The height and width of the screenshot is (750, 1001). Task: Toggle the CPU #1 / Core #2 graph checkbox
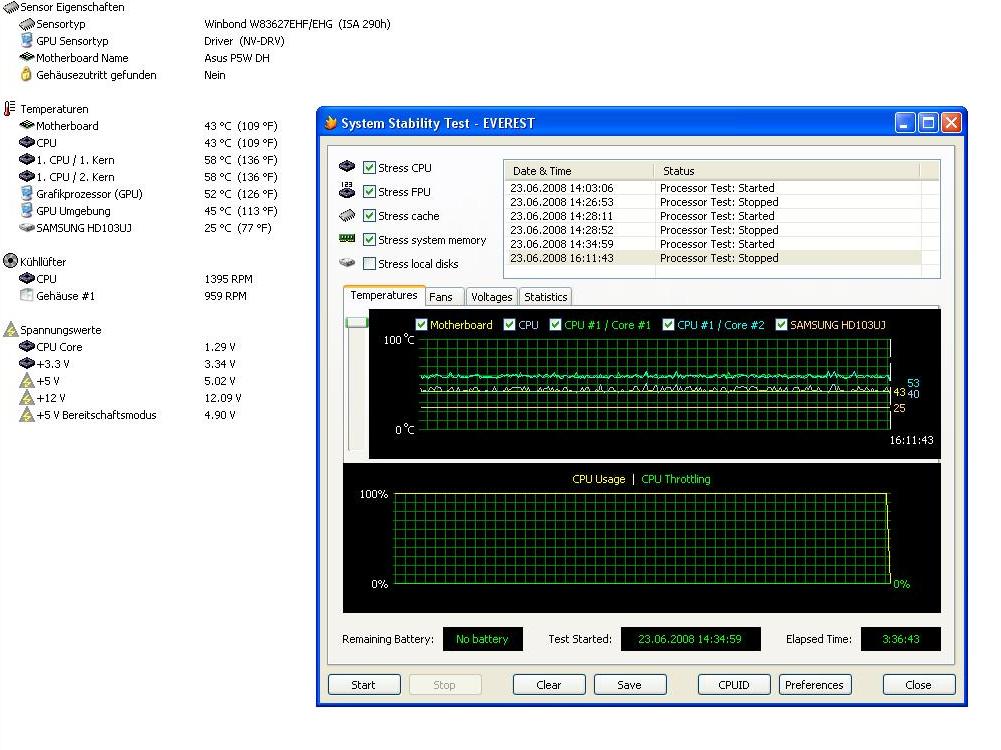coord(668,325)
